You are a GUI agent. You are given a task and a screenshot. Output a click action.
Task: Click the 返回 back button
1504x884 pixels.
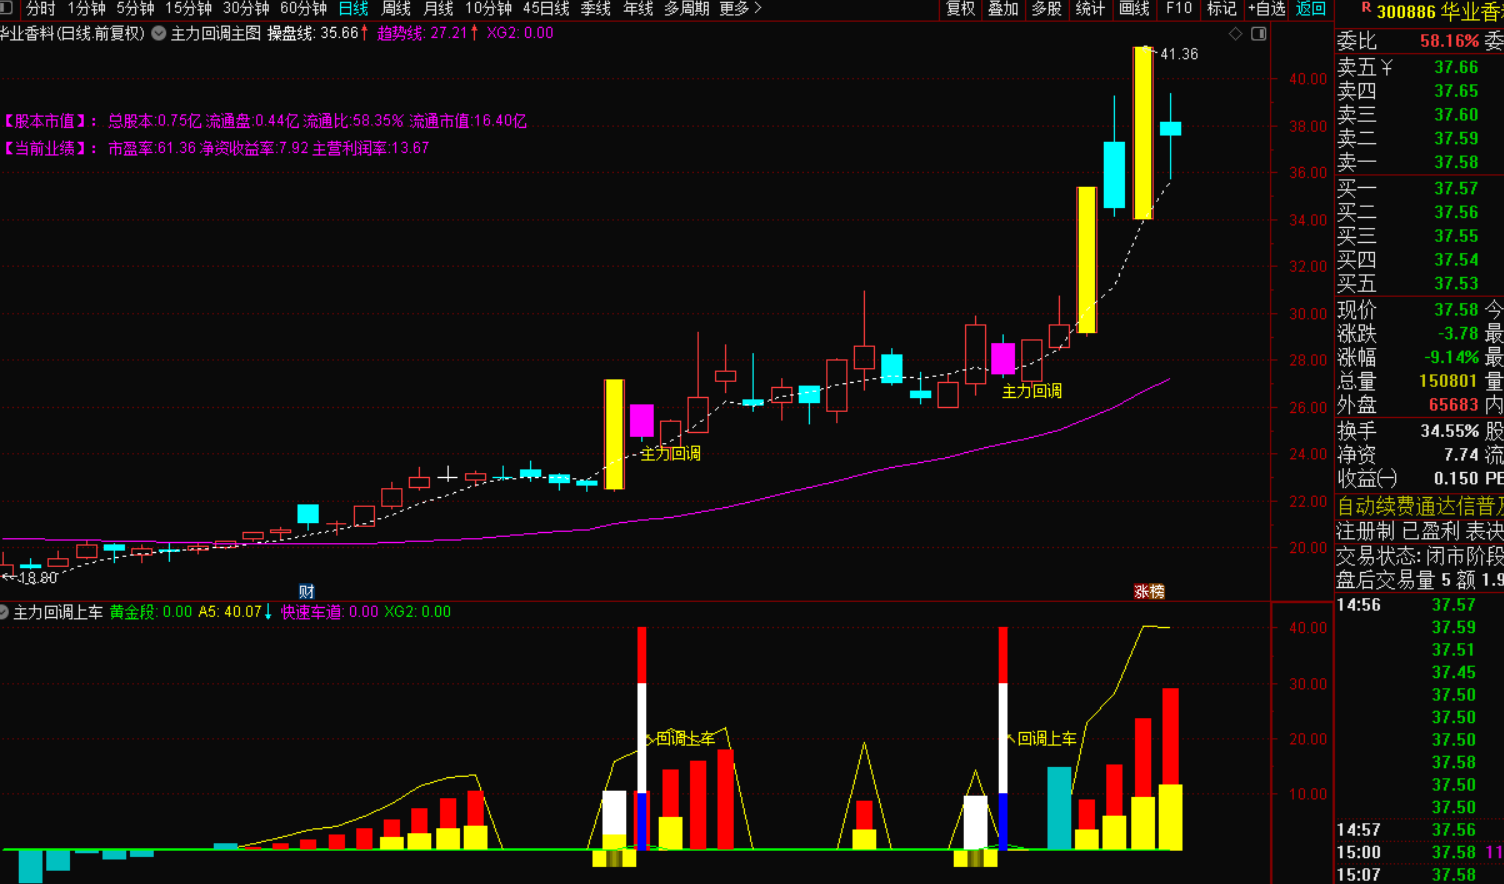pos(1310,9)
